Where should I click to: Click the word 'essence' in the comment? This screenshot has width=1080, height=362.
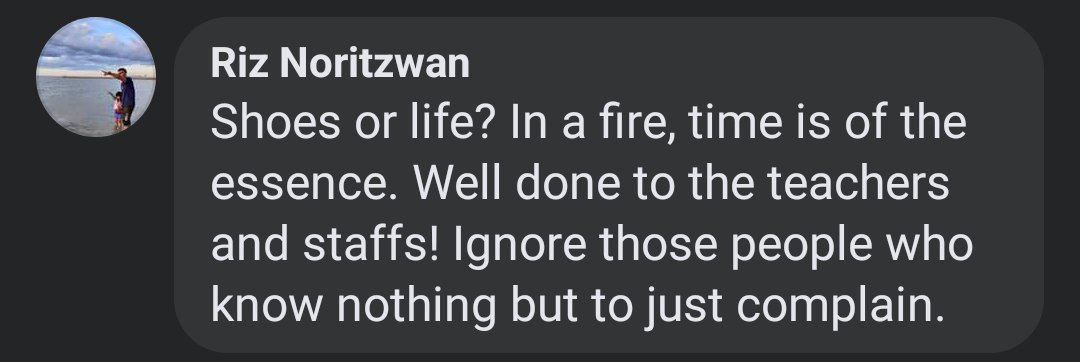click(303, 186)
